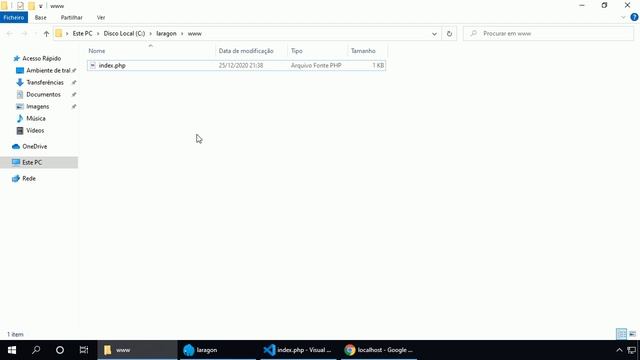Click the Quick Access new folder icon
640x360 pixels.
pyautogui.click(x=31, y=6)
